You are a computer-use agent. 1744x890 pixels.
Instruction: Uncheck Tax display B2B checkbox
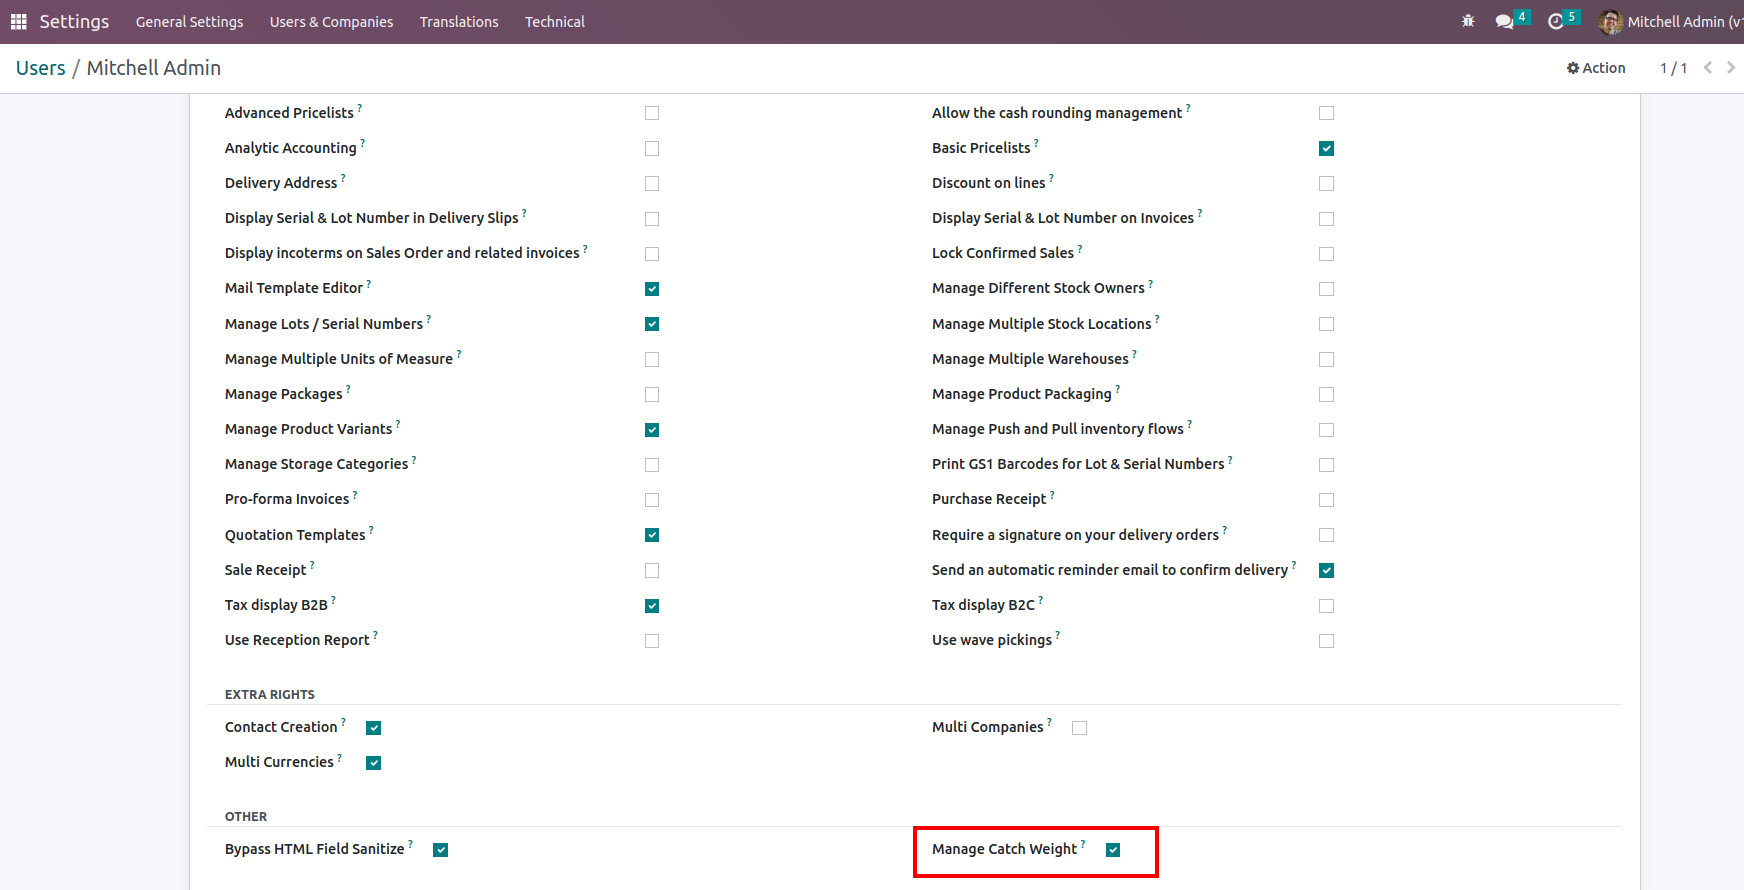(x=652, y=606)
